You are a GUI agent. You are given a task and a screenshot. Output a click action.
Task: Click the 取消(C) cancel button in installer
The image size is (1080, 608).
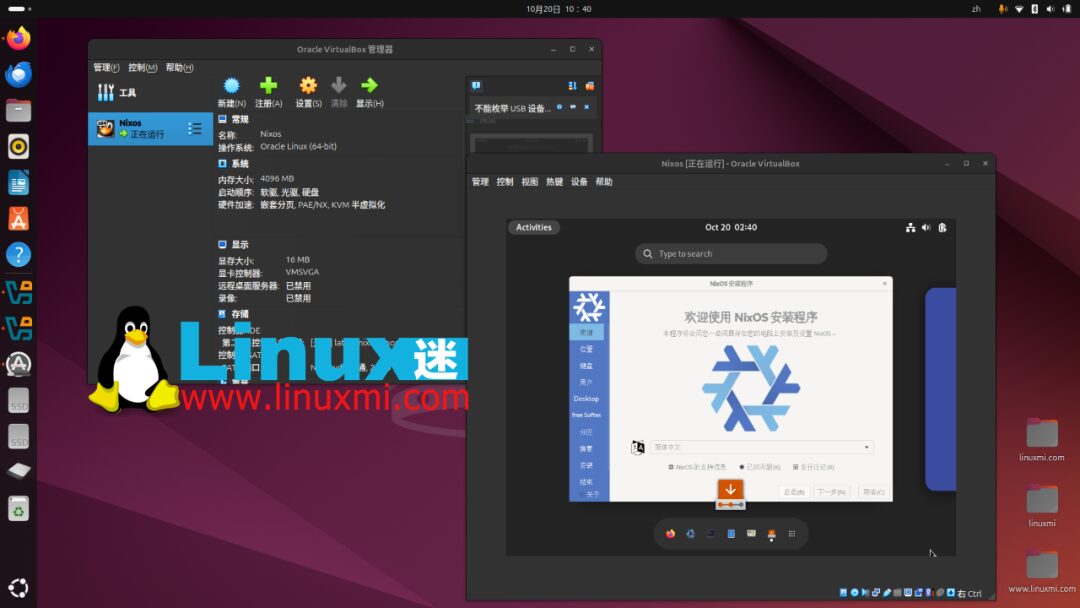click(873, 492)
